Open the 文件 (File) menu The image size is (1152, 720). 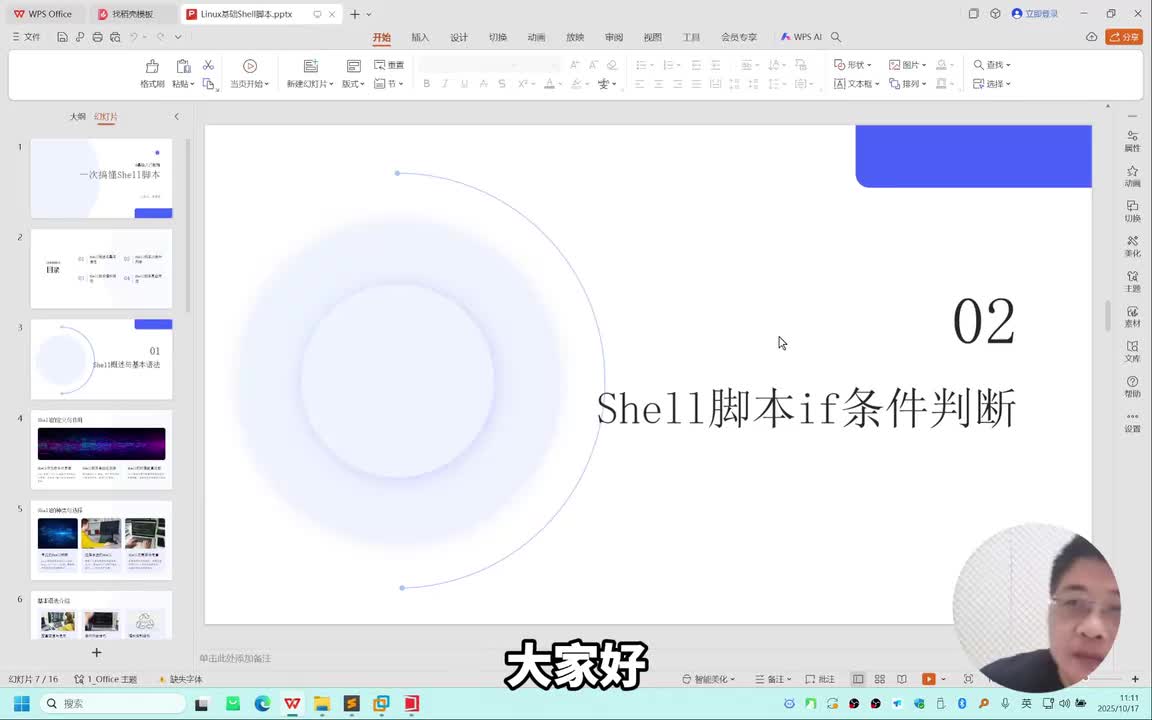(26, 37)
